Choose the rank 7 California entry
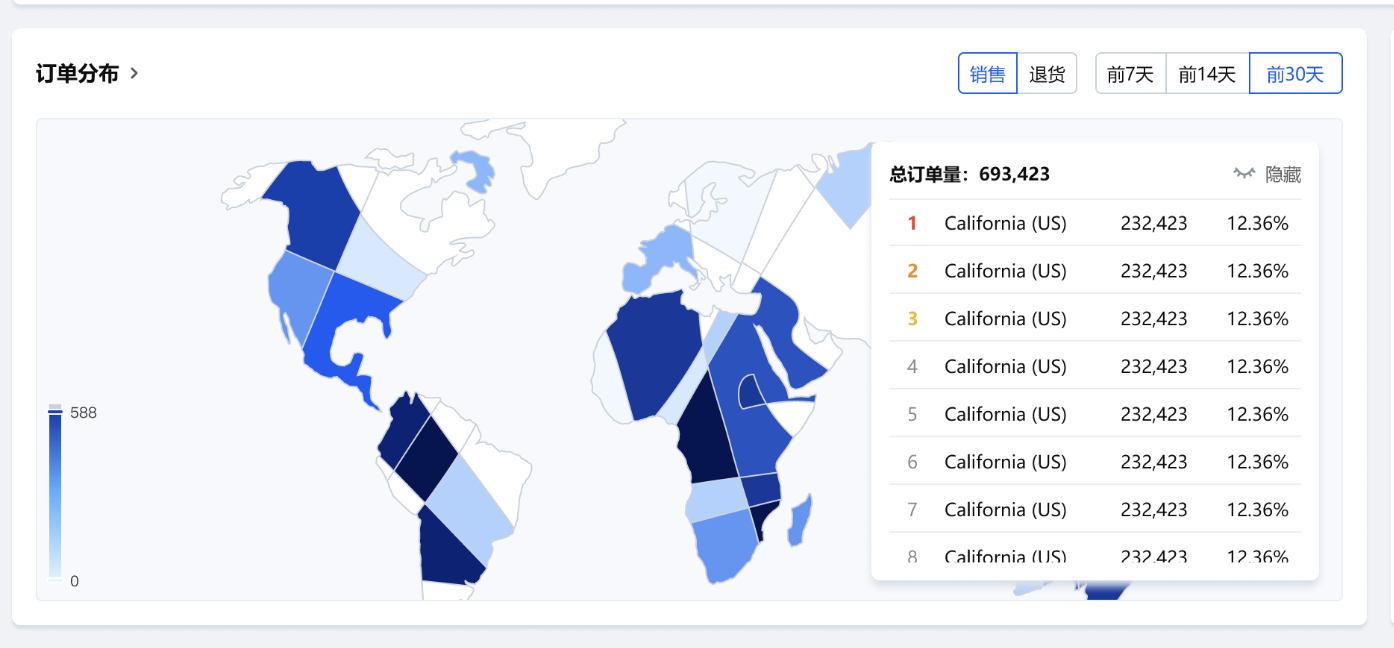 [1095, 510]
